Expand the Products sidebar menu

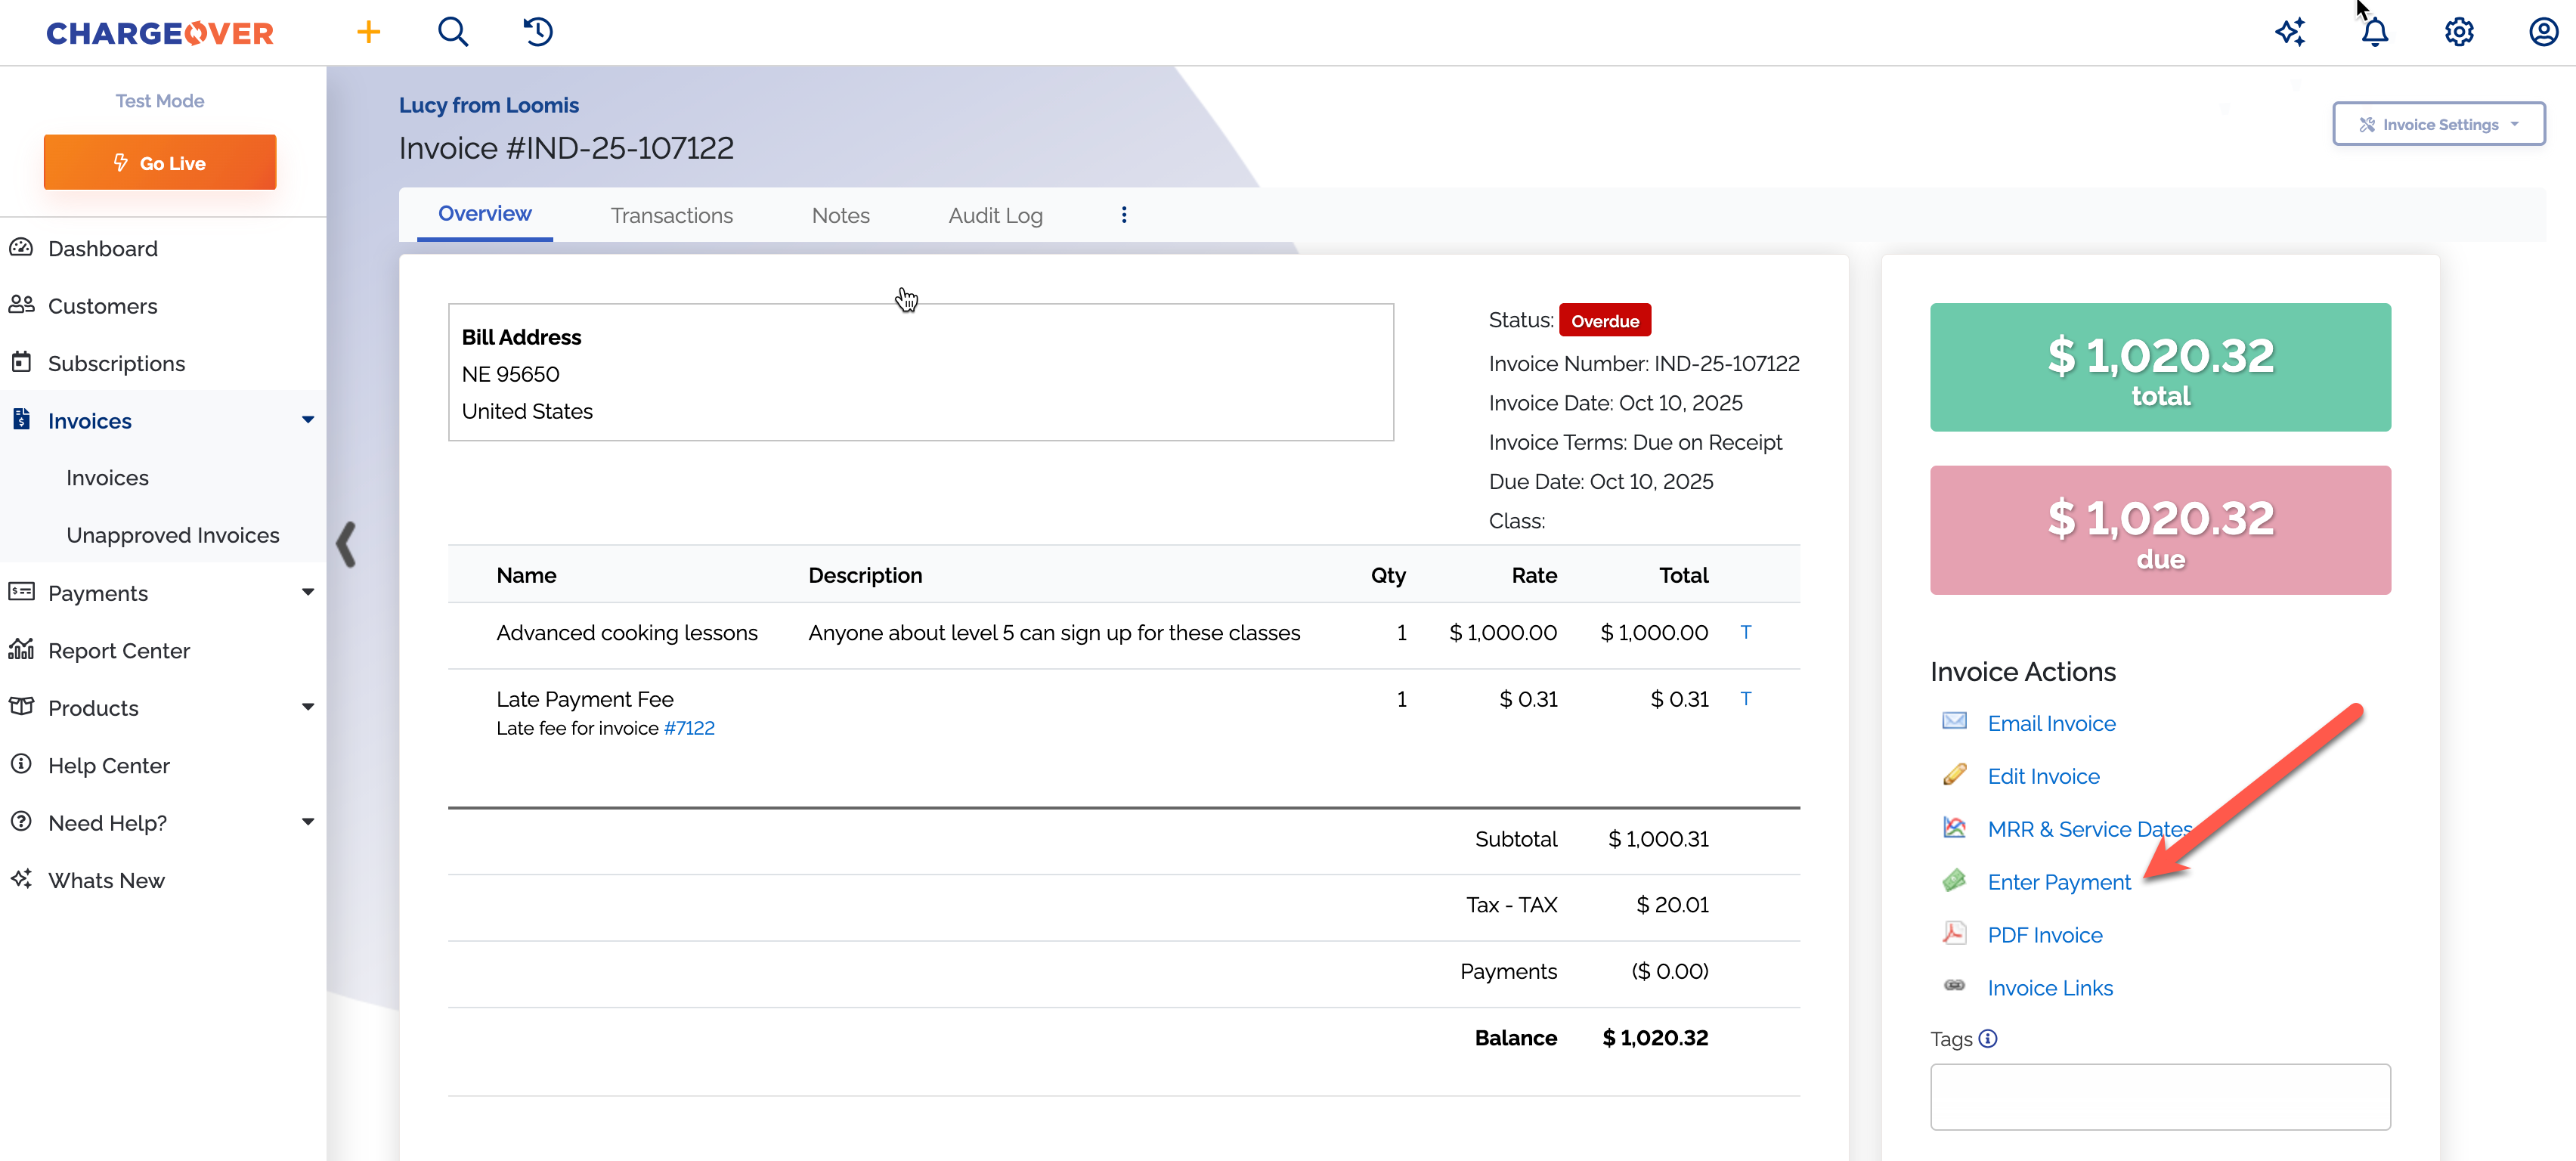point(307,707)
